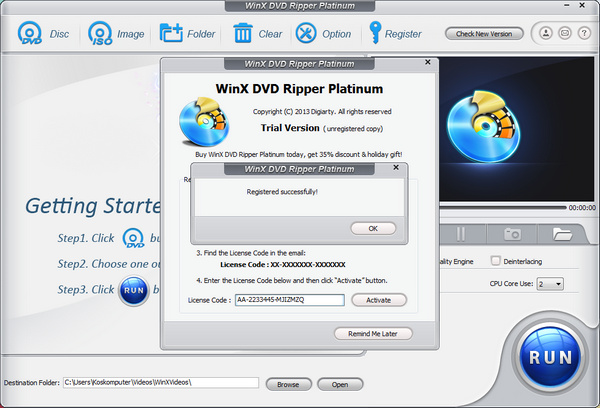Start ripping with the big RUN button
This screenshot has width=600, height=408.
point(550,357)
